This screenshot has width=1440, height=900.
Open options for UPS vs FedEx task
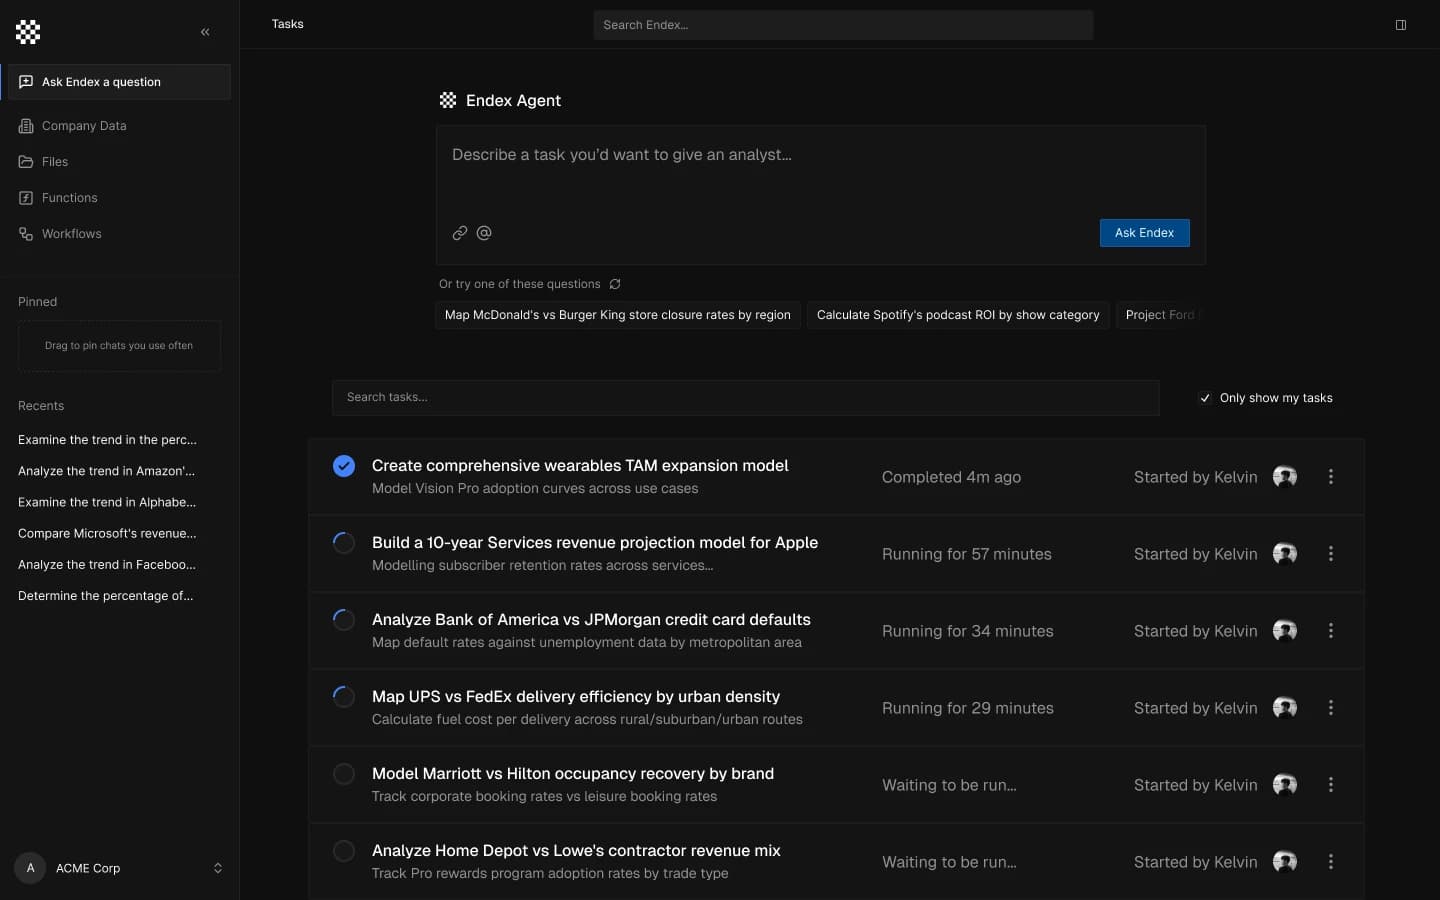[x=1331, y=708]
